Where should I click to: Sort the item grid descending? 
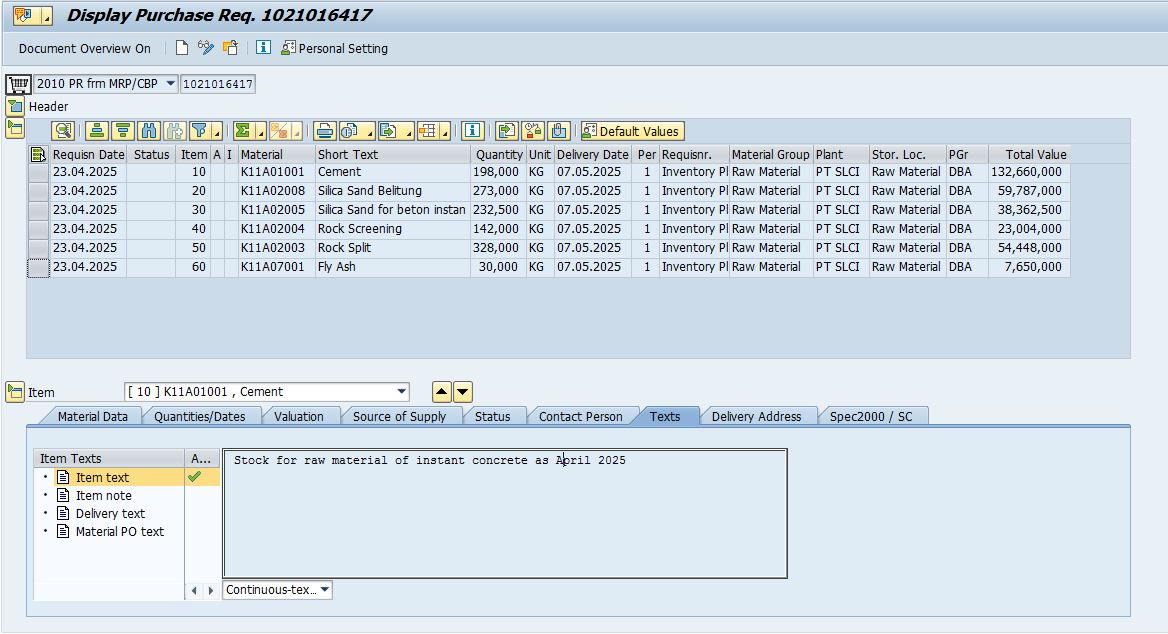click(x=123, y=131)
